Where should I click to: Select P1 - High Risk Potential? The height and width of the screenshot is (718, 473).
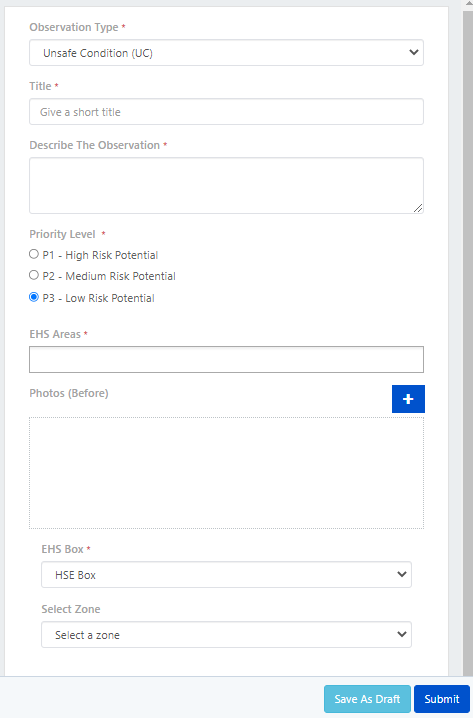[34, 254]
